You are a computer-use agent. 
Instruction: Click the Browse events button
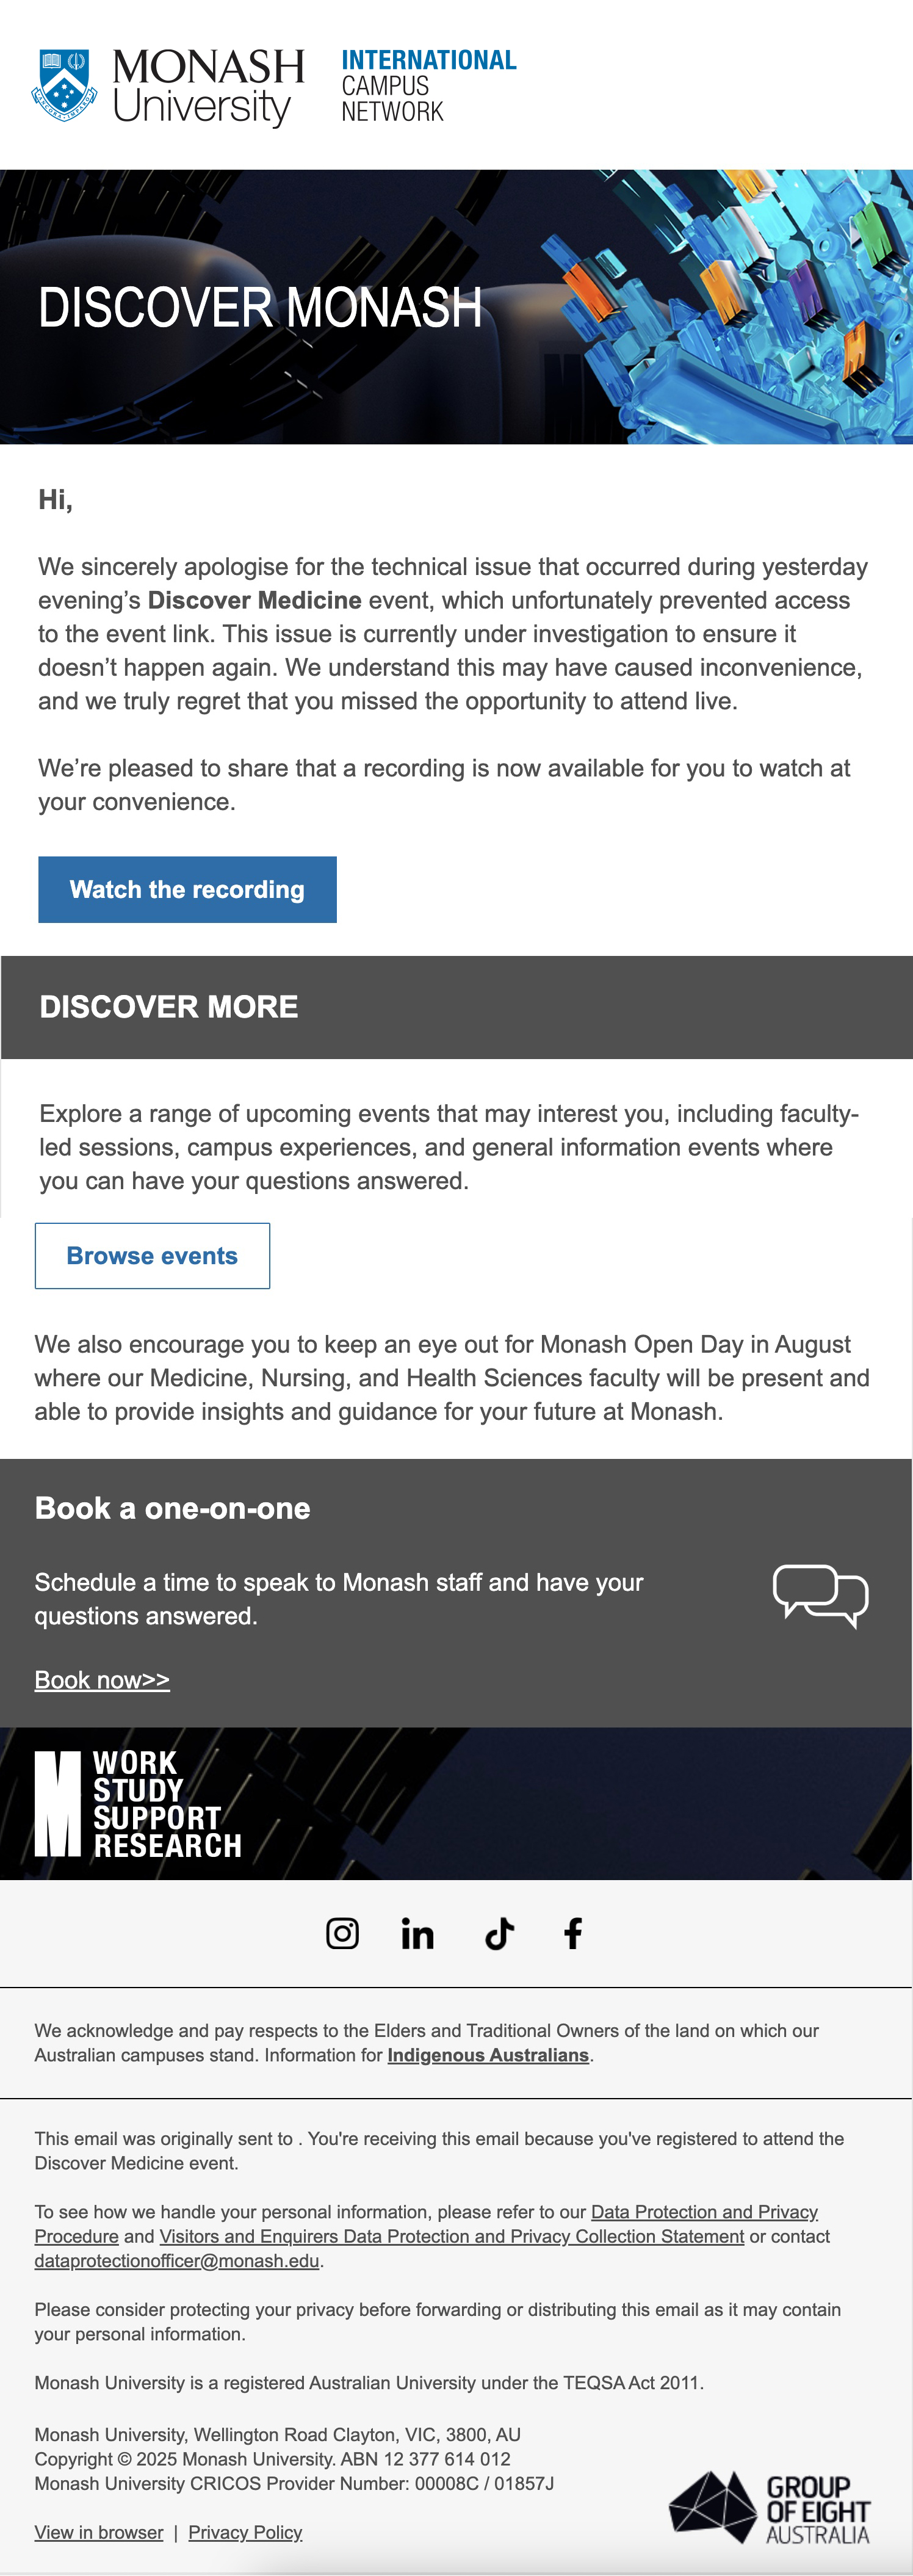[152, 1255]
